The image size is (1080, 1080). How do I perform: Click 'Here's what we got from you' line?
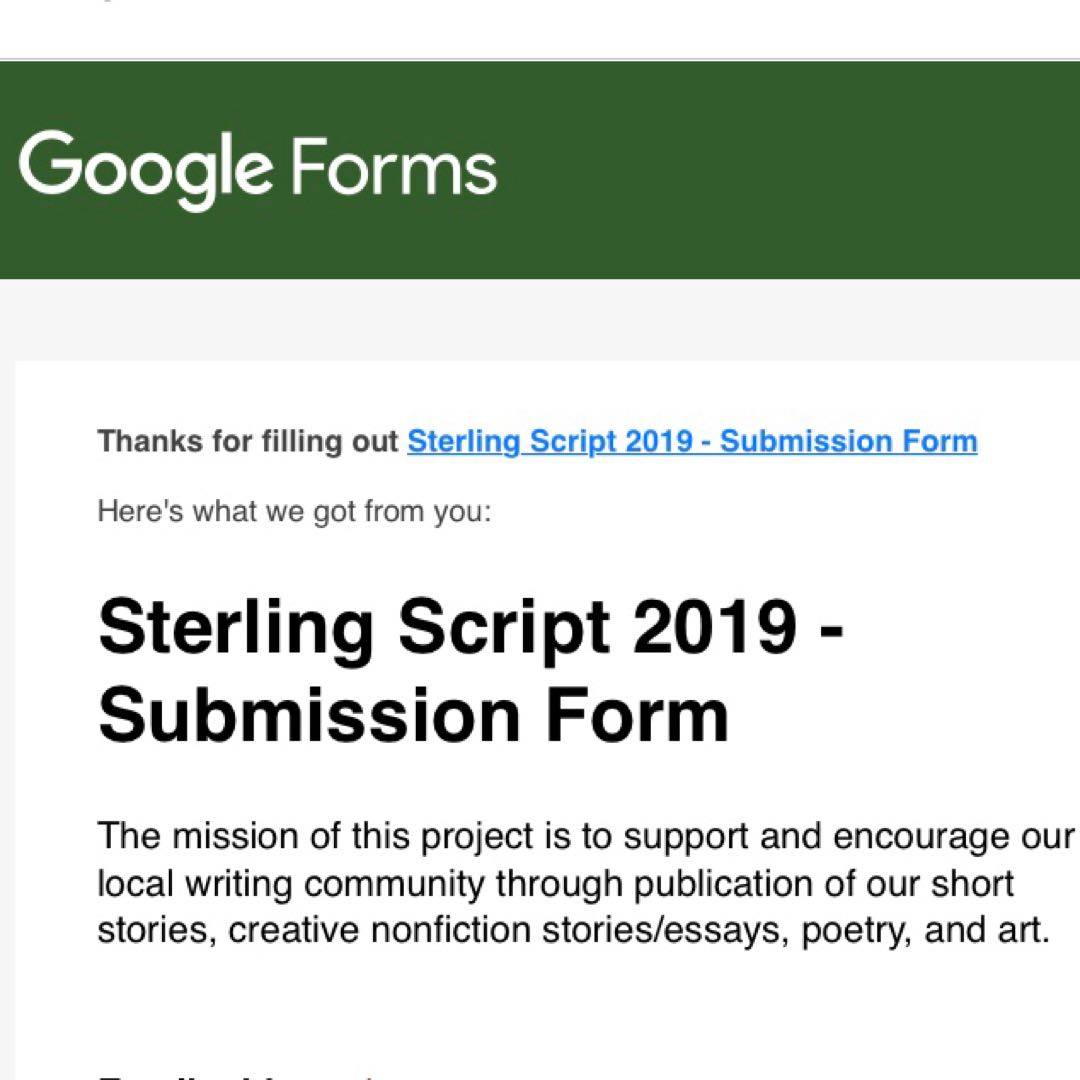click(x=294, y=512)
